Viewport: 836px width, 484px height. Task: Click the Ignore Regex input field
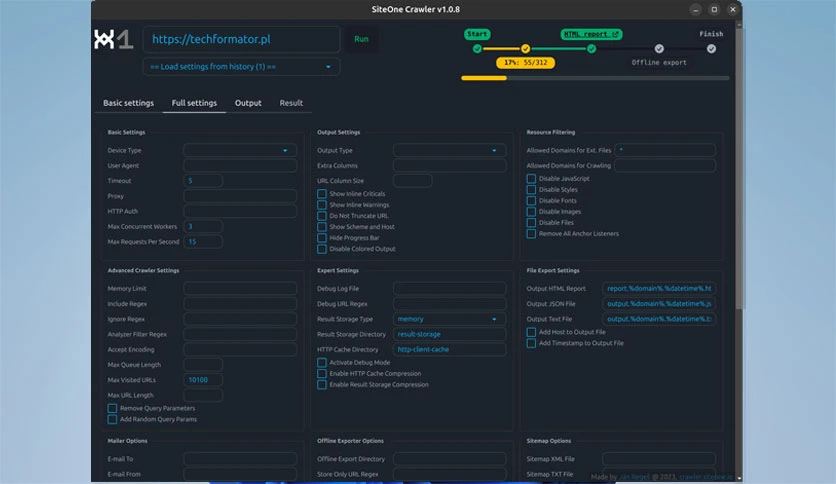coord(240,319)
